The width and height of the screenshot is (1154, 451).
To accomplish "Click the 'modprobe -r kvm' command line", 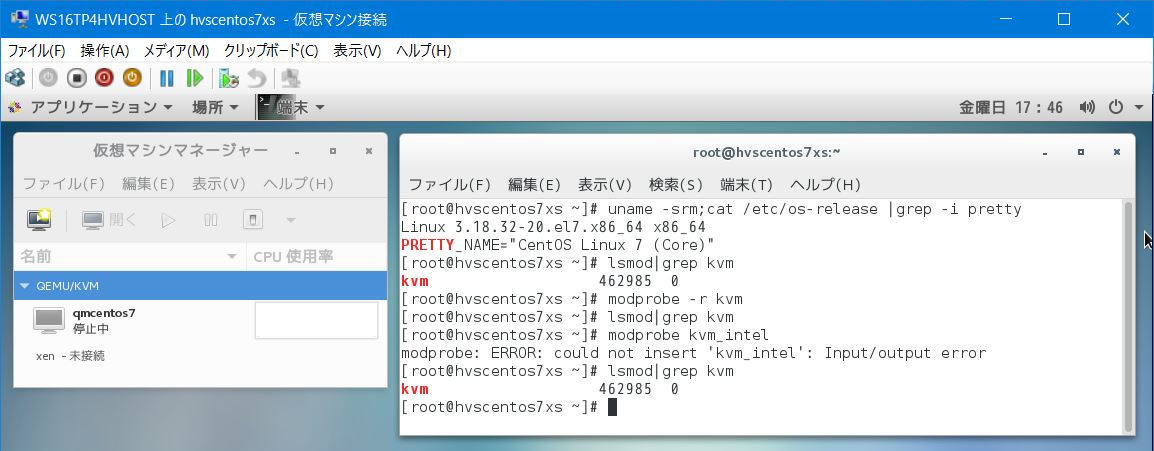I will coord(572,299).
